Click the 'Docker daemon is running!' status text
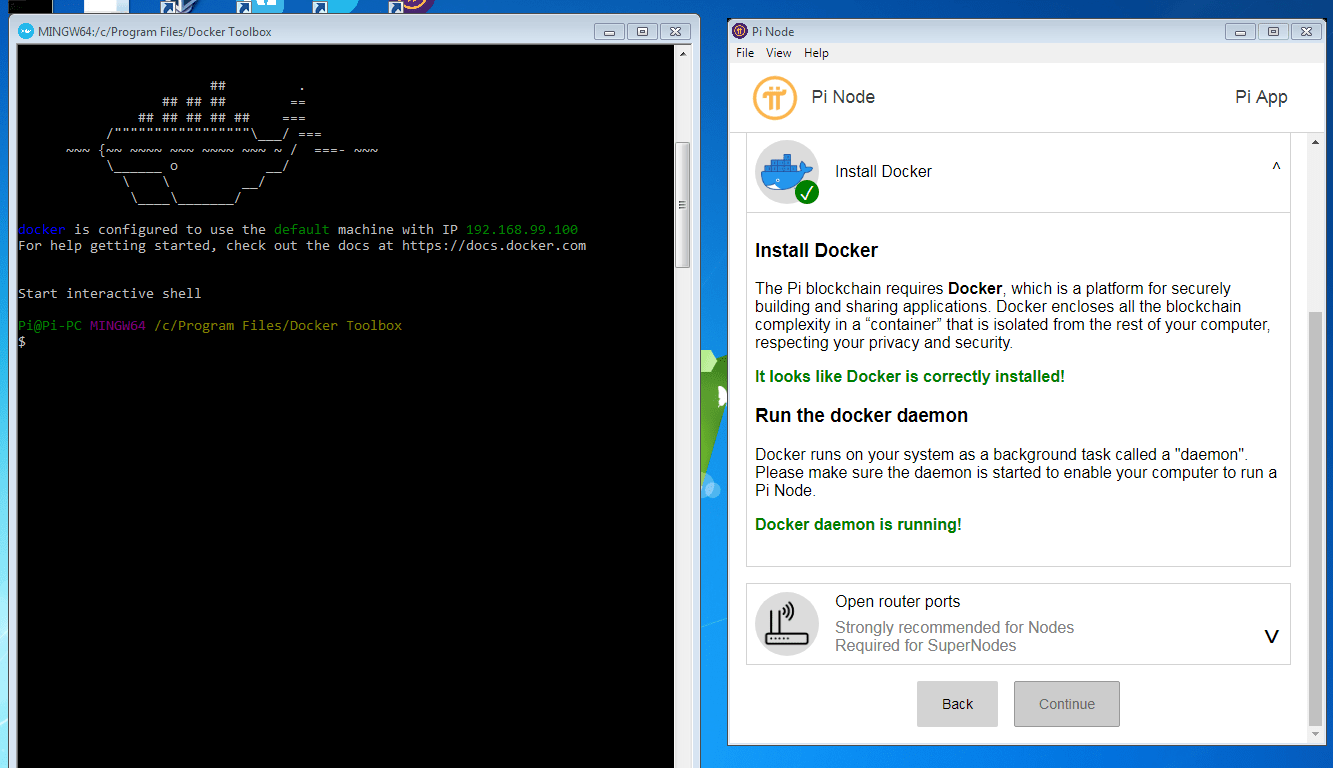 858,524
